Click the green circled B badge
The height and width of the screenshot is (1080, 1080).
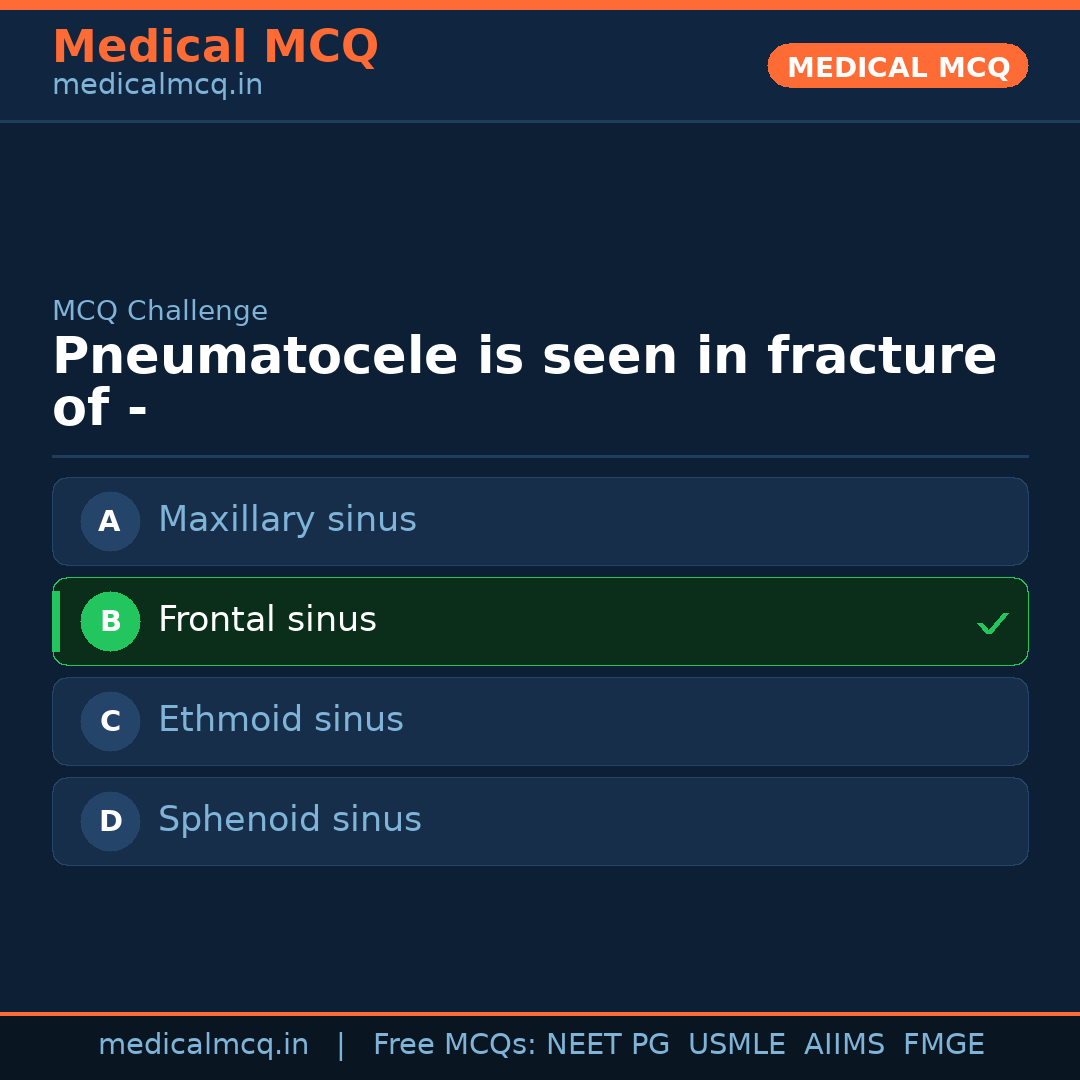(x=110, y=621)
